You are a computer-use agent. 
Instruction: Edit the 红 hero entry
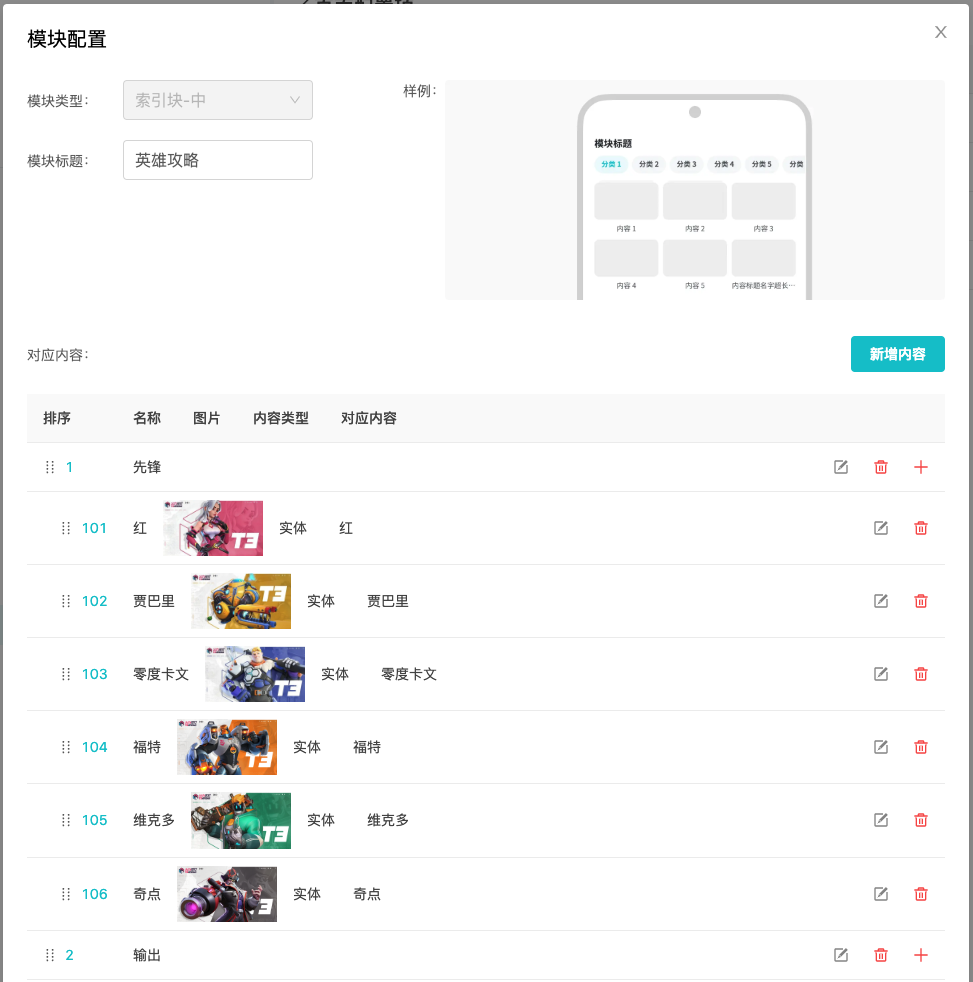(x=881, y=528)
